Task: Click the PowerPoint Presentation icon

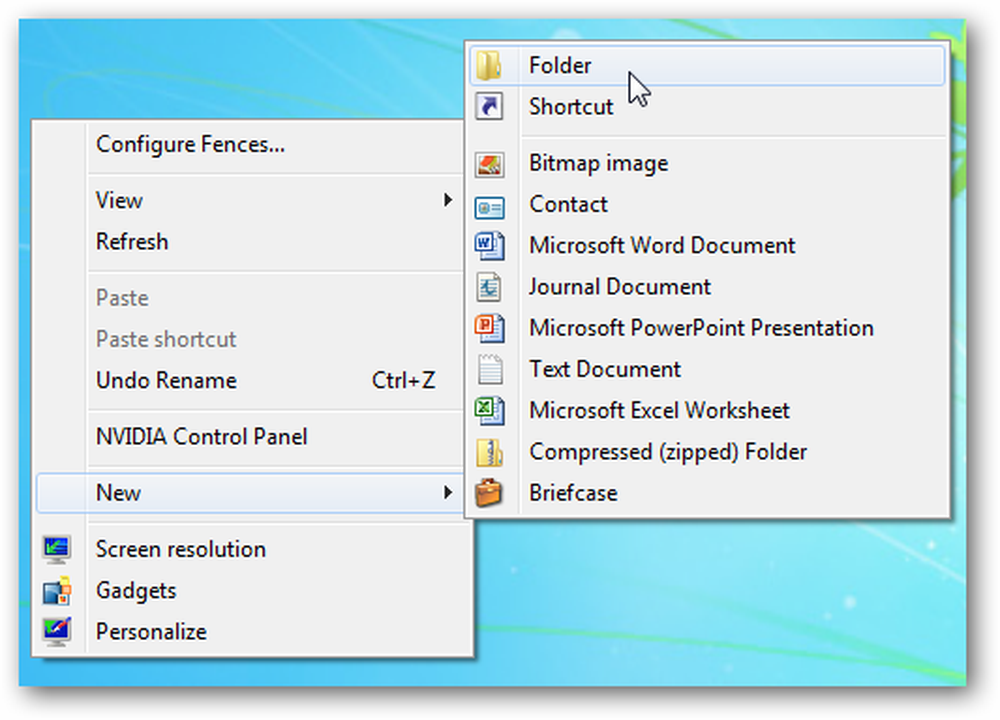Action: pos(489,328)
